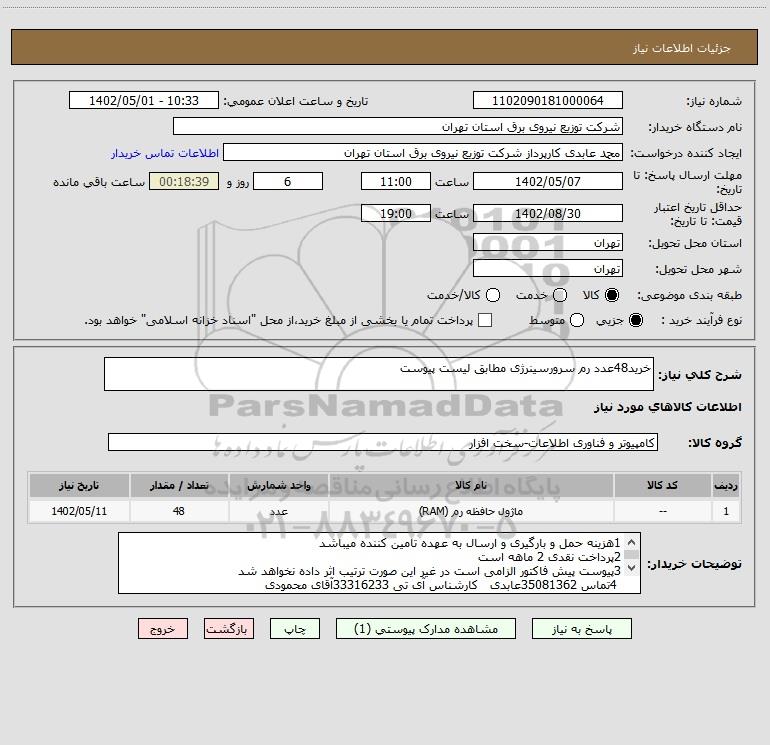Click the گروه کالا field

point(383,442)
